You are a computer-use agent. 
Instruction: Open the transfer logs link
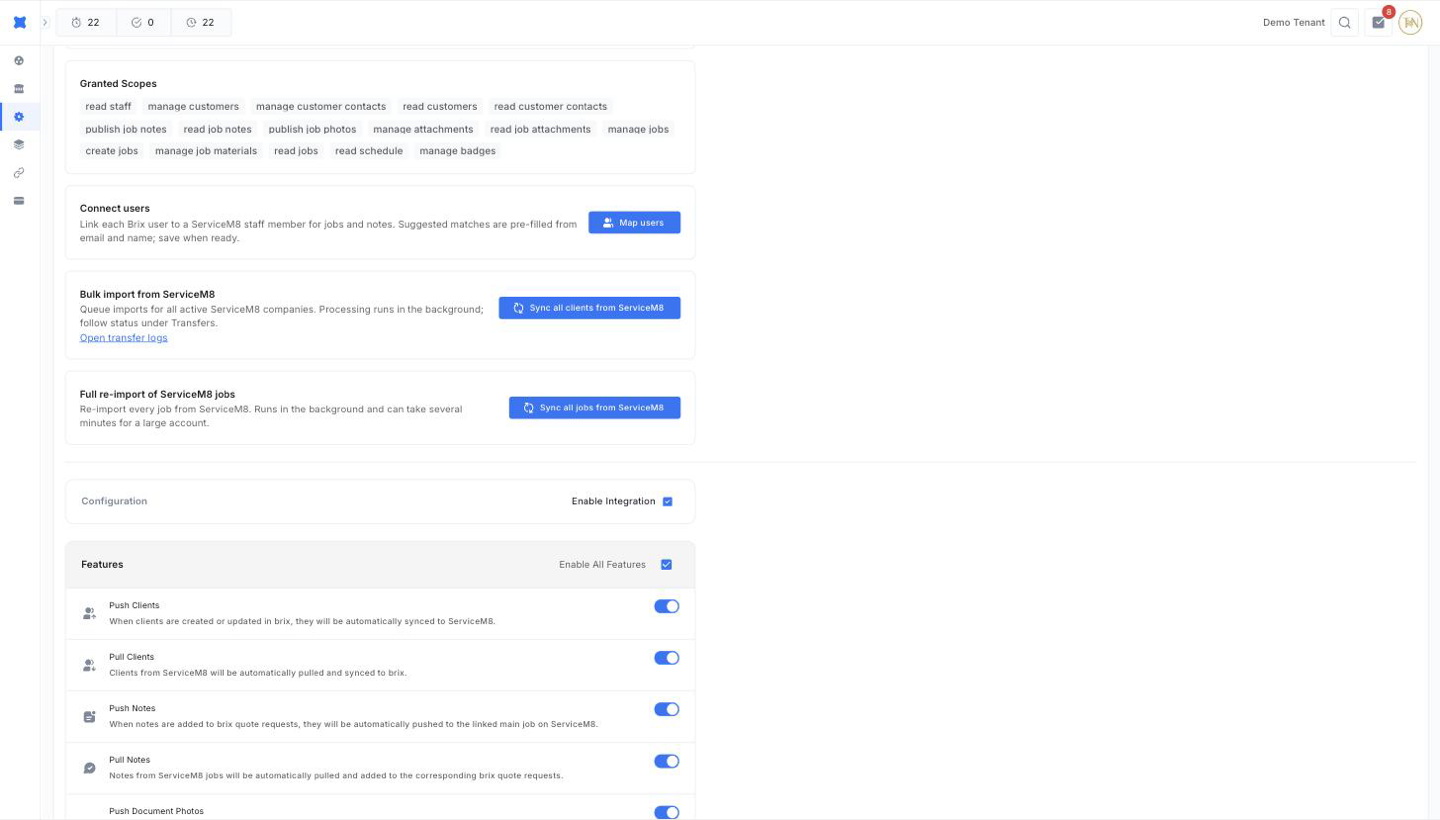124,338
